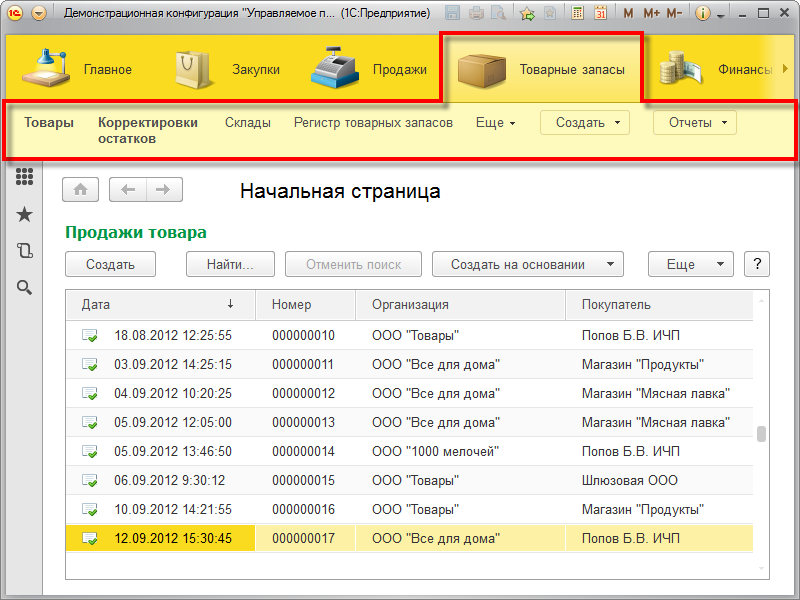The image size is (800, 600).
Task: Open the all-functions grid menu in sidebar
Action: (24, 178)
